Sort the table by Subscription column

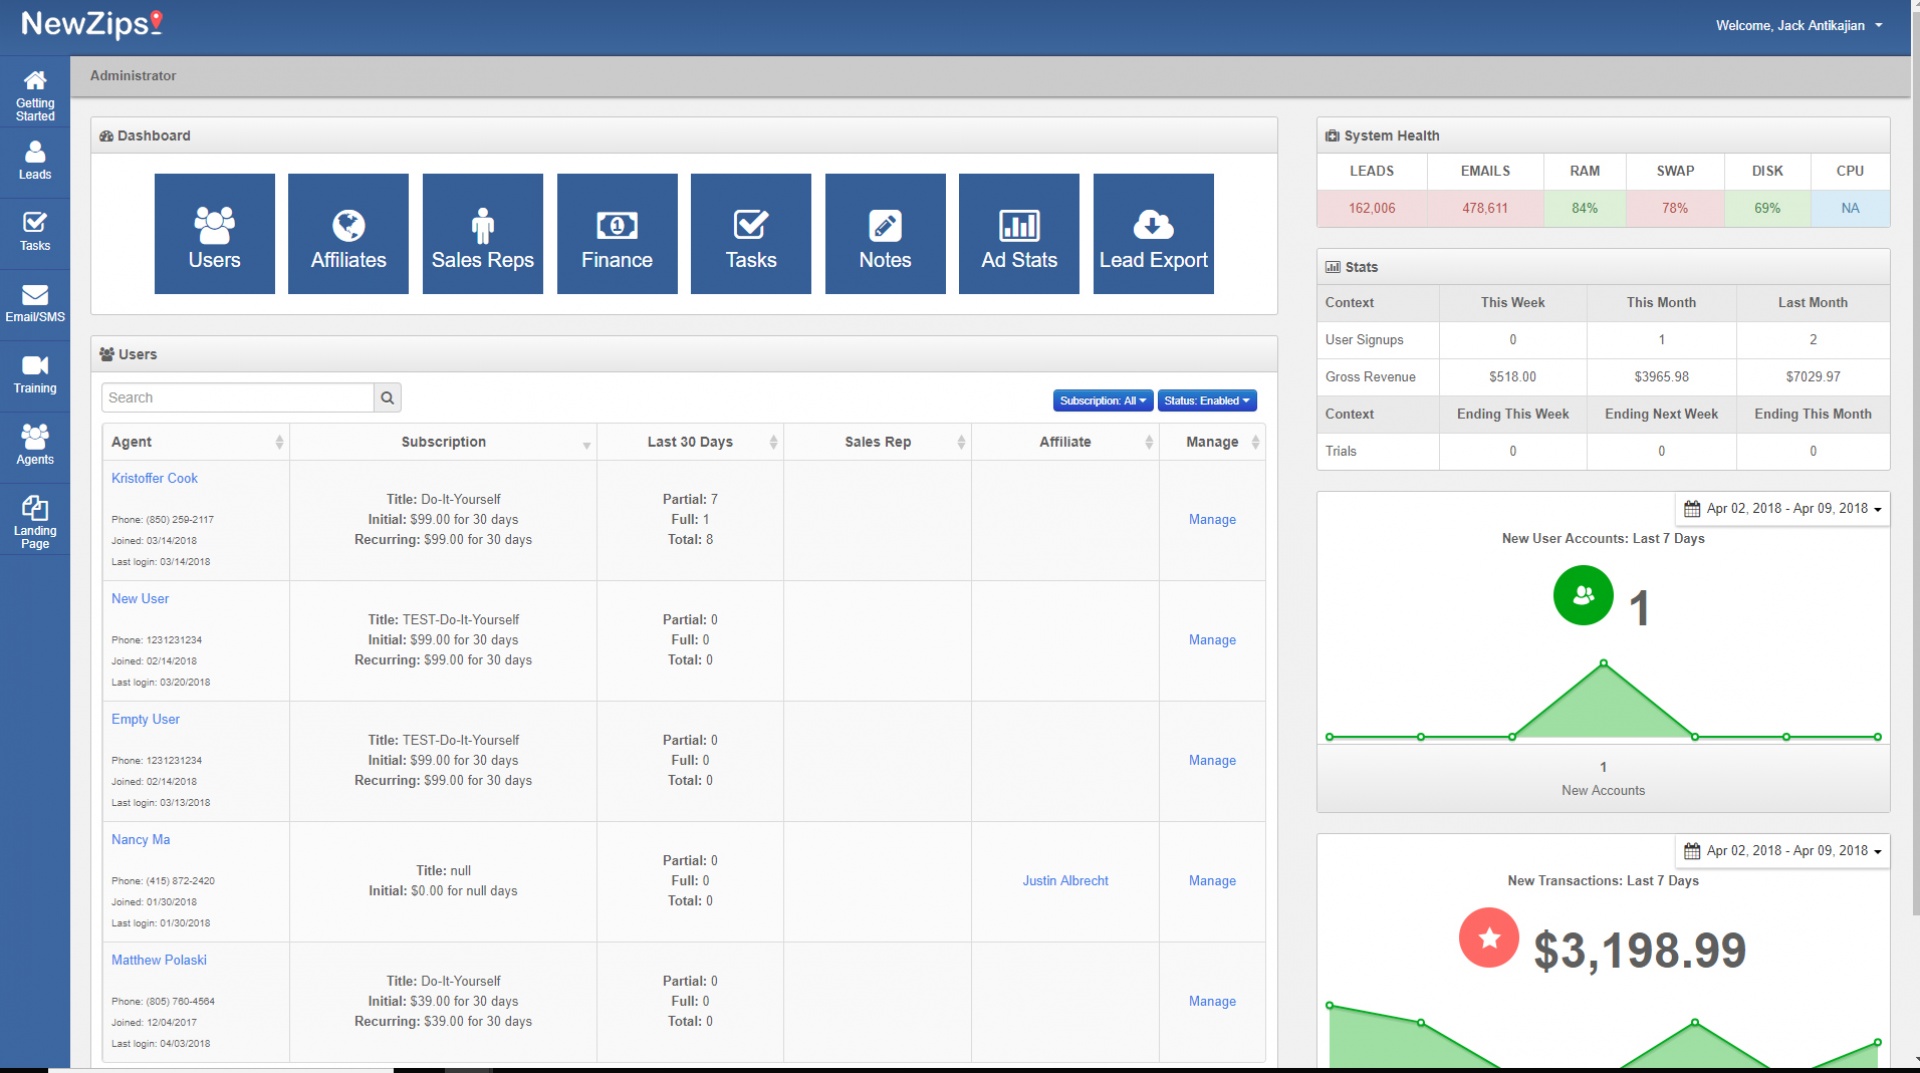click(x=443, y=442)
